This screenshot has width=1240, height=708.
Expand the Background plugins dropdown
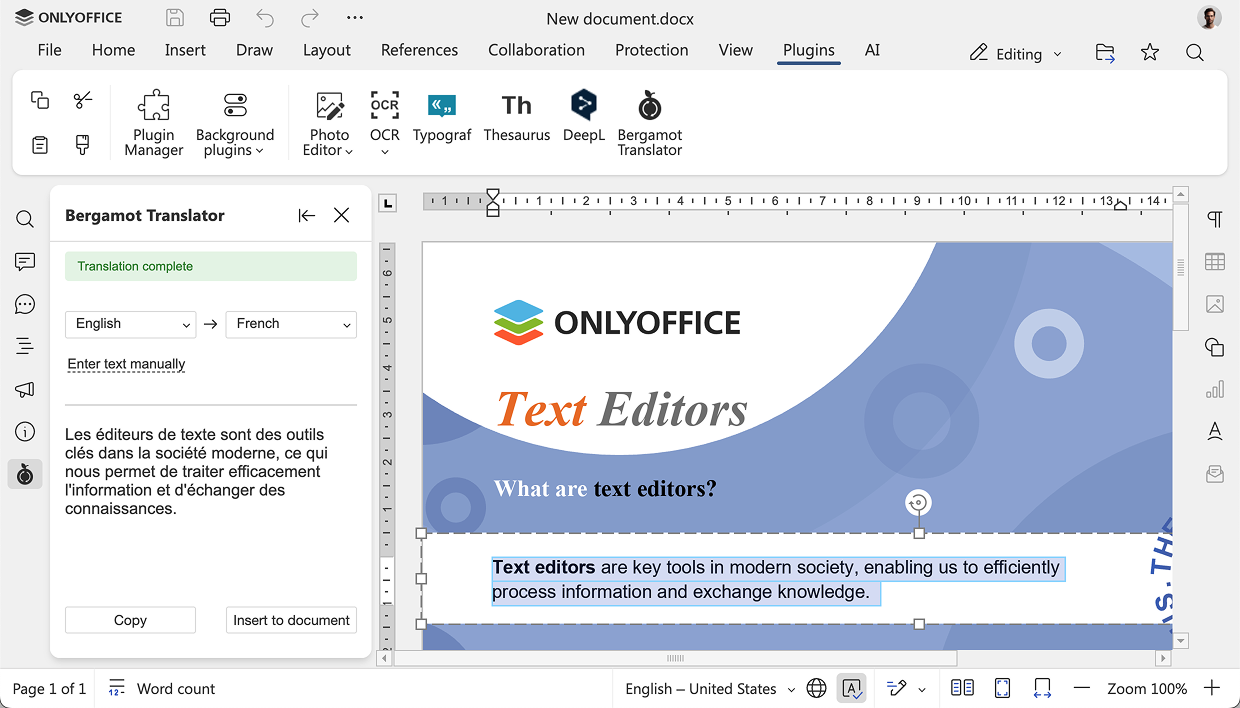click(235, 123)
